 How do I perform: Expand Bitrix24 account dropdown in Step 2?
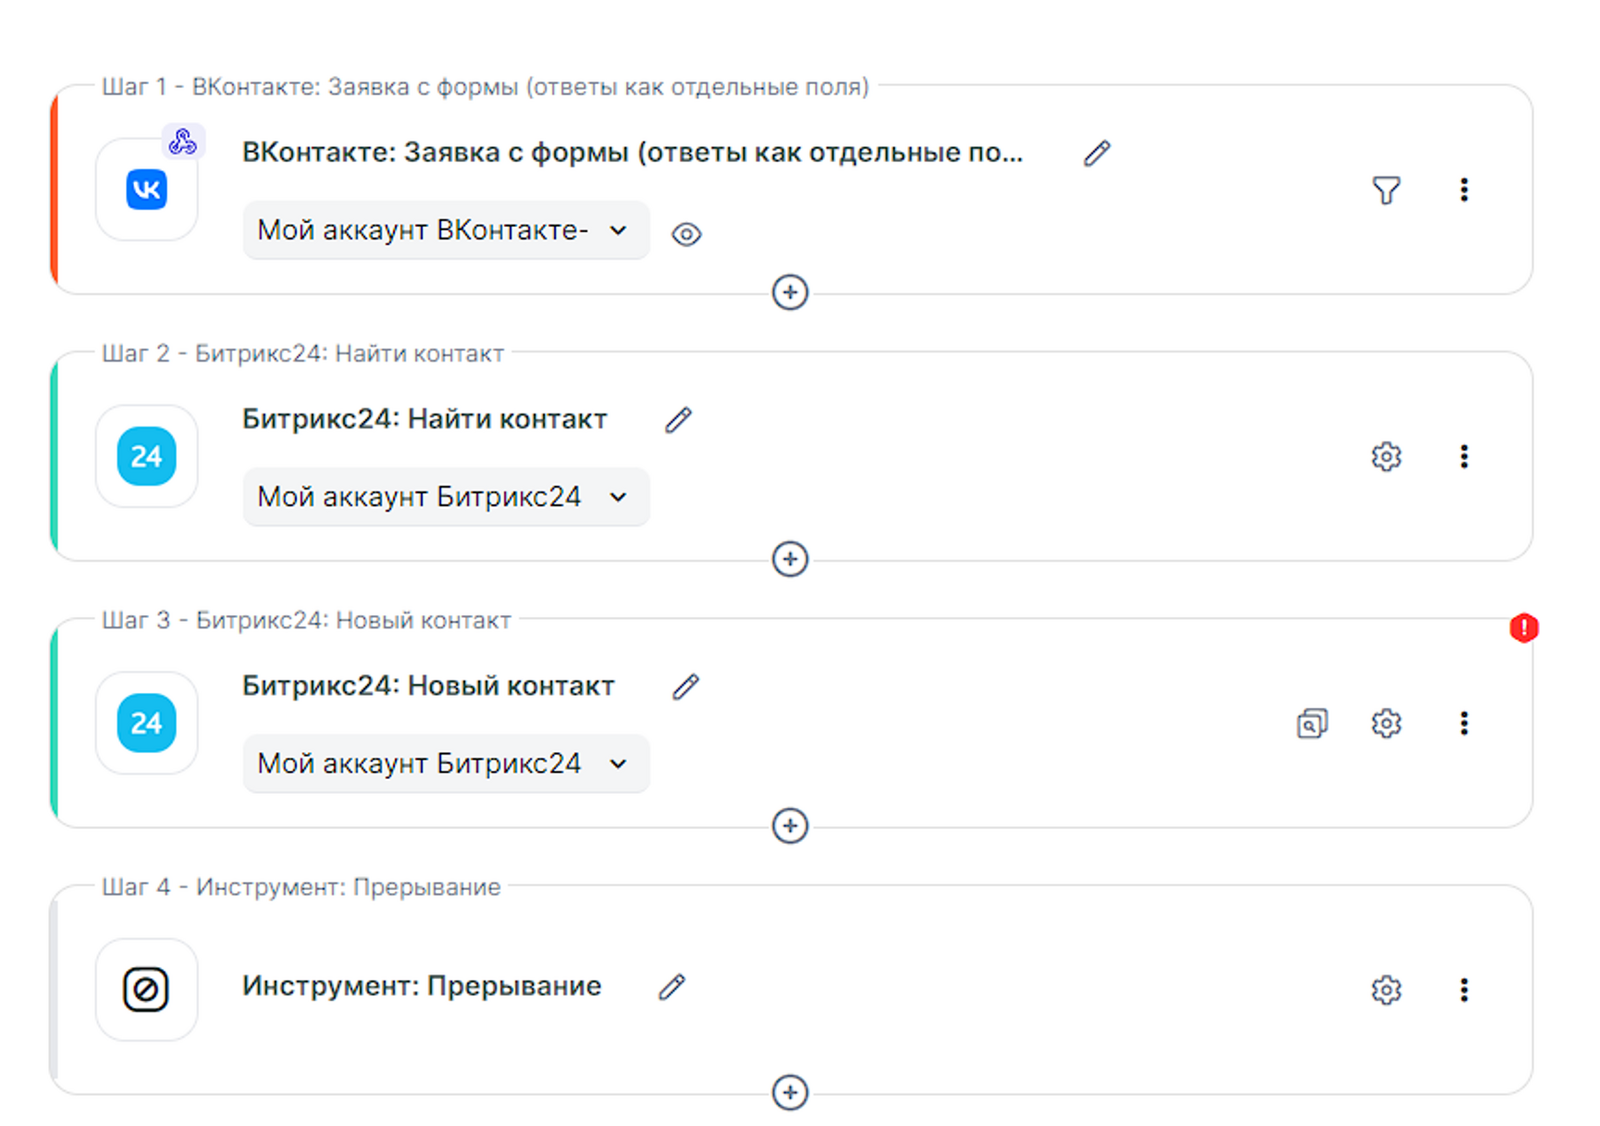445,497
